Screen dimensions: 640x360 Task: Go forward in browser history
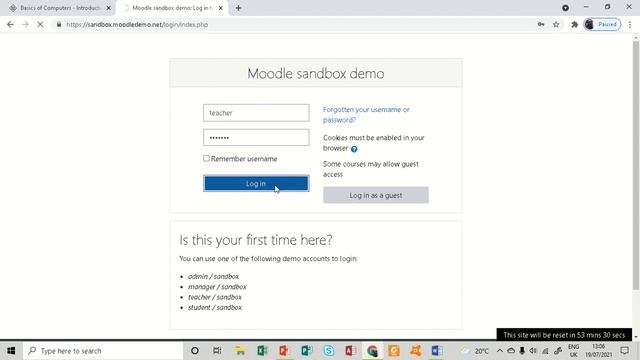tap(25, 24)
